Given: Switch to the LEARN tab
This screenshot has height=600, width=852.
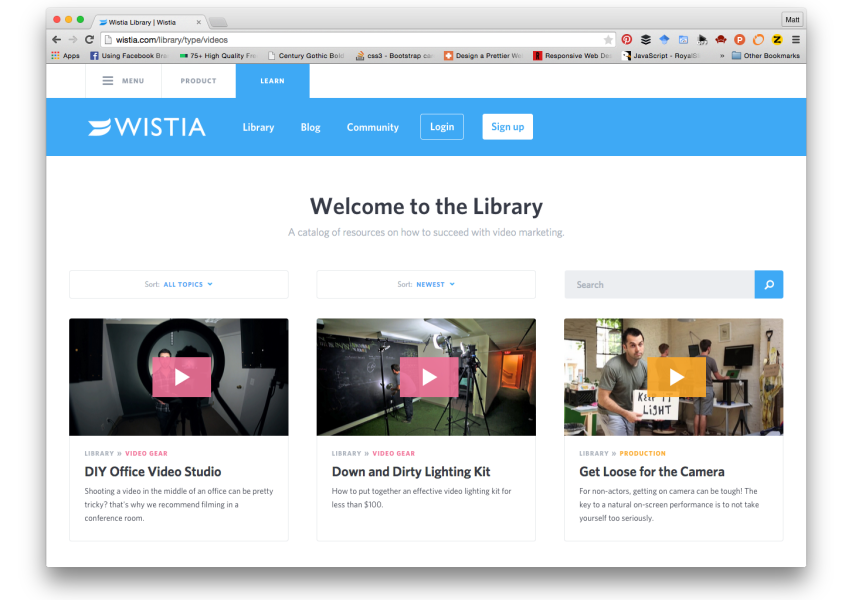Looking at the screenshot, I should pos(272,81).
